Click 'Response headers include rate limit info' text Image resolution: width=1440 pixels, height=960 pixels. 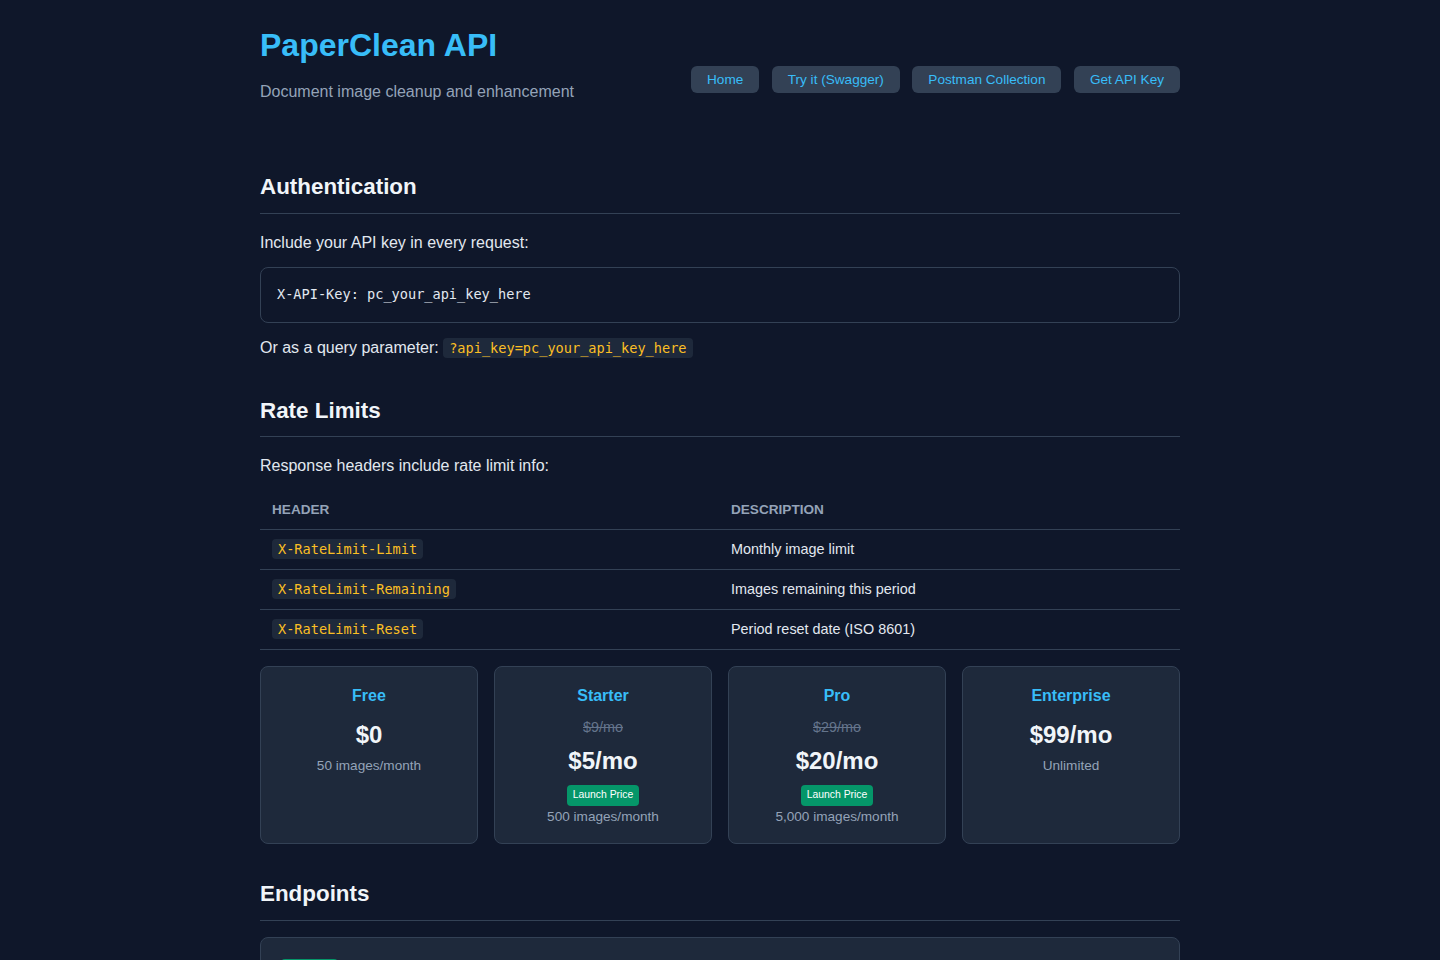click(404, 466)
